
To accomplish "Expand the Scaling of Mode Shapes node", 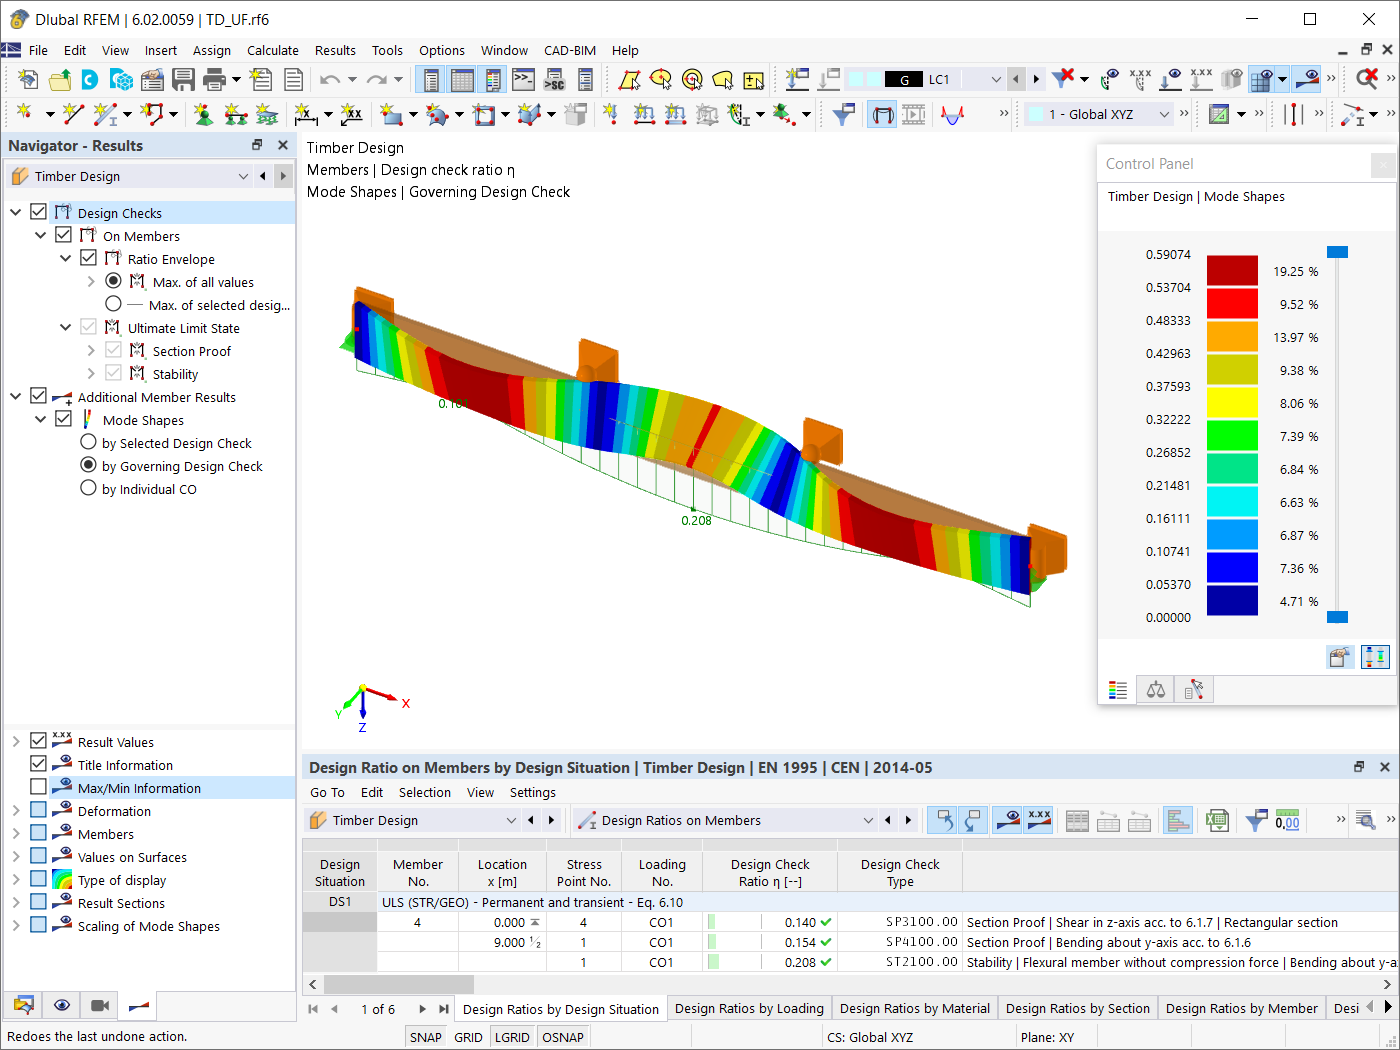I will coord(16,926).
